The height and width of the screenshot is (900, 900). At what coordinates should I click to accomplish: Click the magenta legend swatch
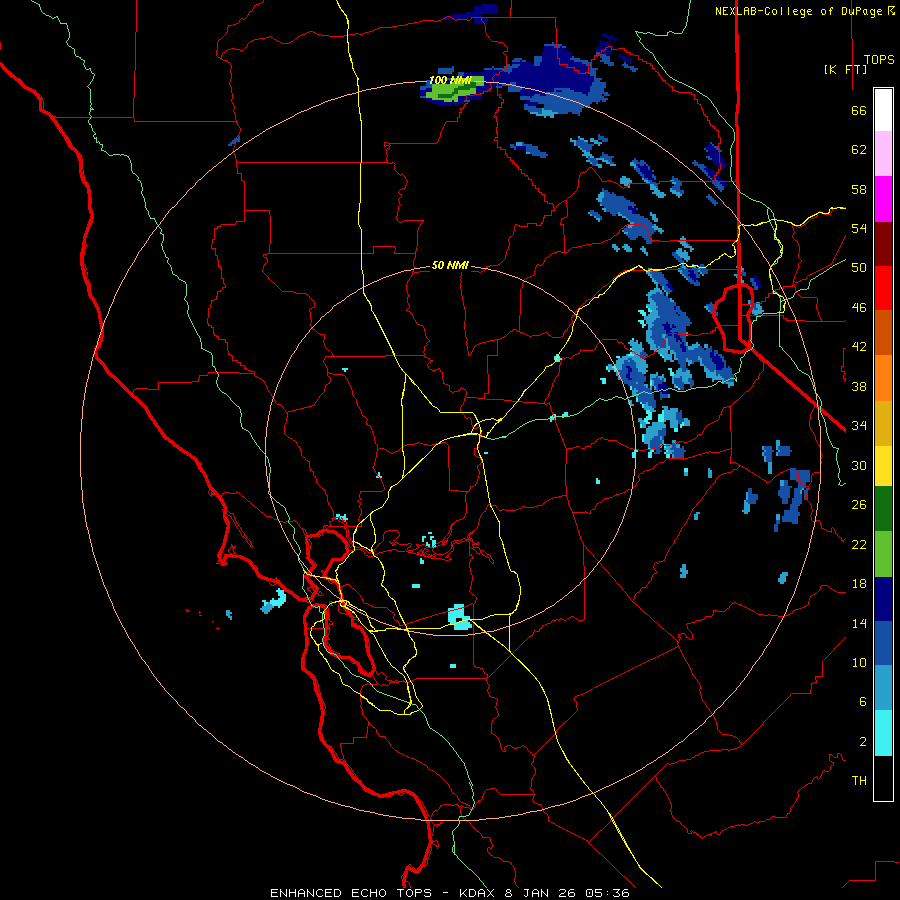pyautogui.click(x=883, y=199)
